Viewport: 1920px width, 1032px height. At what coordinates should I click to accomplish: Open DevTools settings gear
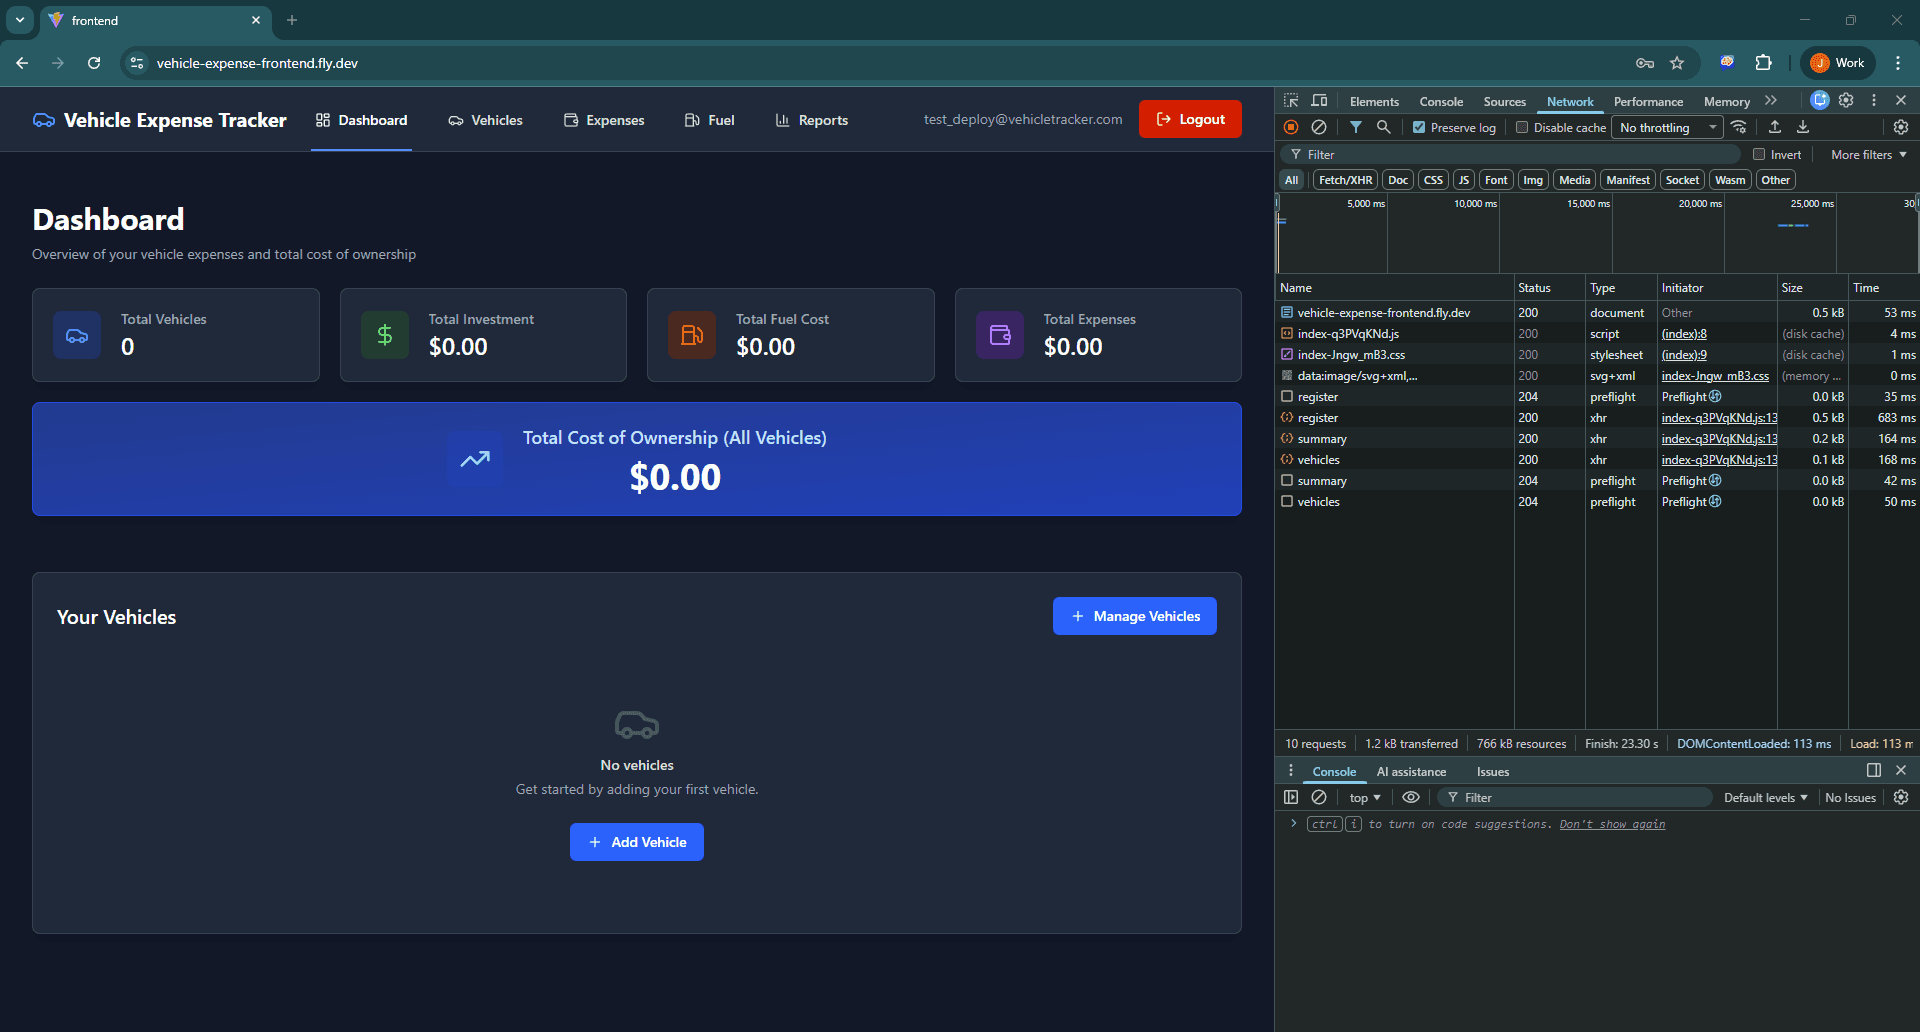click(1847, 100)
